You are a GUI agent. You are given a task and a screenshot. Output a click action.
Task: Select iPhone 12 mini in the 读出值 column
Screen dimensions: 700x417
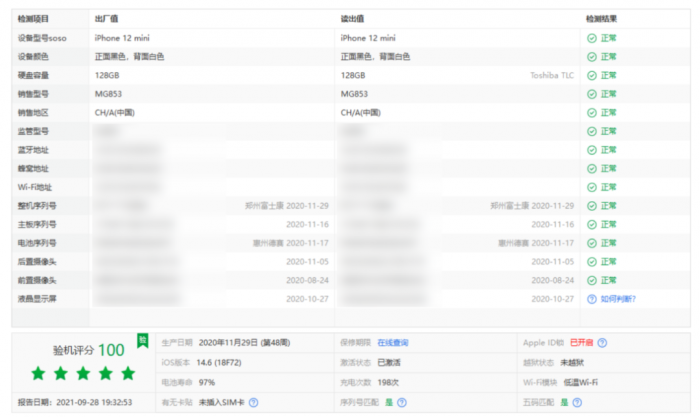click(368, 38)
